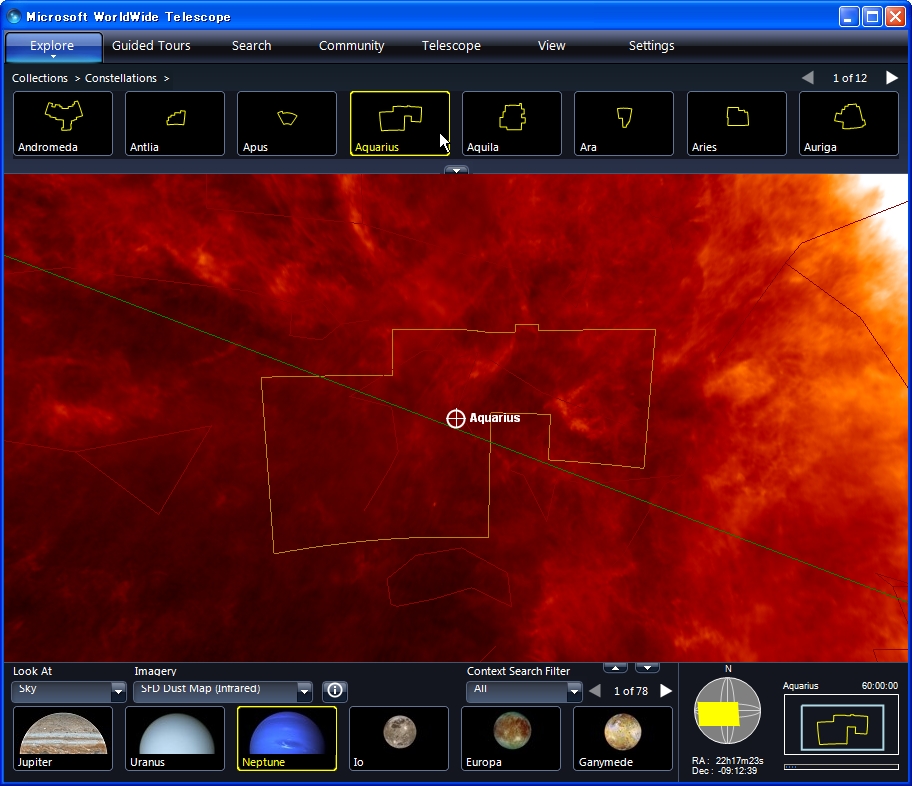Select the Aquarius constellation thumbnail
This screenshot has height=786, width=912.
tap(400, 123)
